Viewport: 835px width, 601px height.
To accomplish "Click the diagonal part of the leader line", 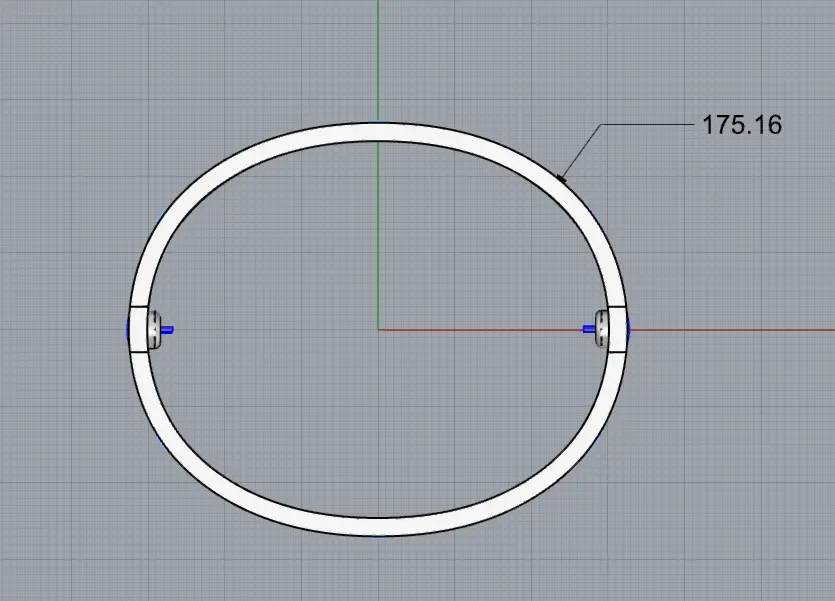I will coord(582,150).
